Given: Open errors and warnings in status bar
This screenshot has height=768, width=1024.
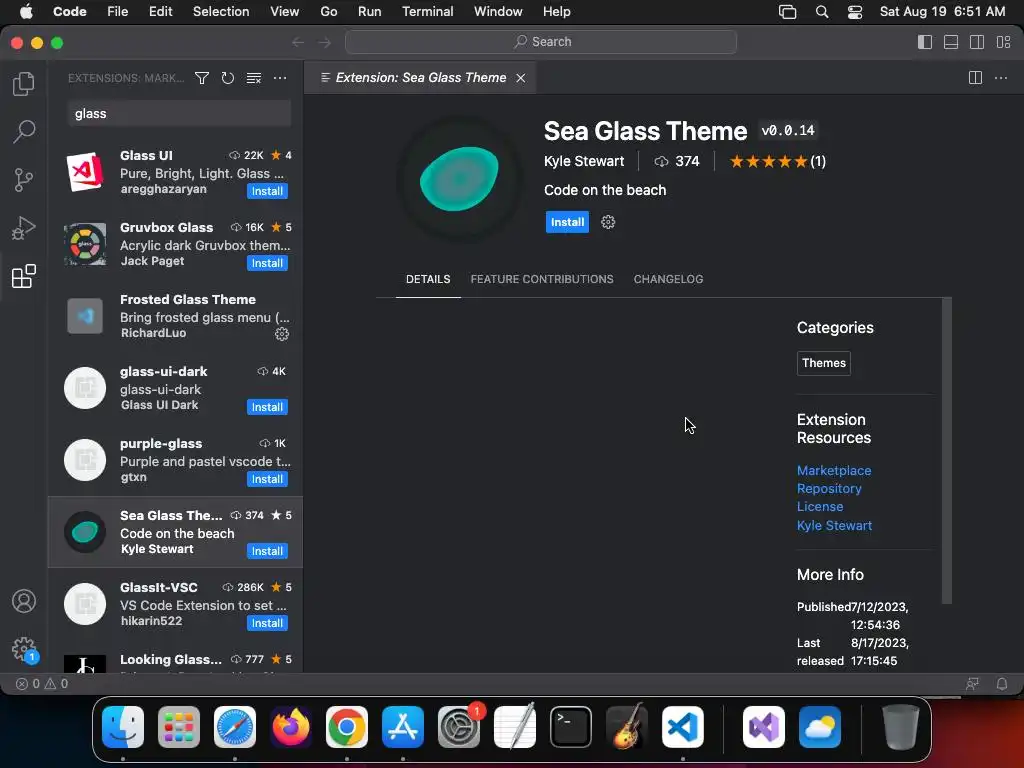Looking at the screenshot, I should coord(42,684).
